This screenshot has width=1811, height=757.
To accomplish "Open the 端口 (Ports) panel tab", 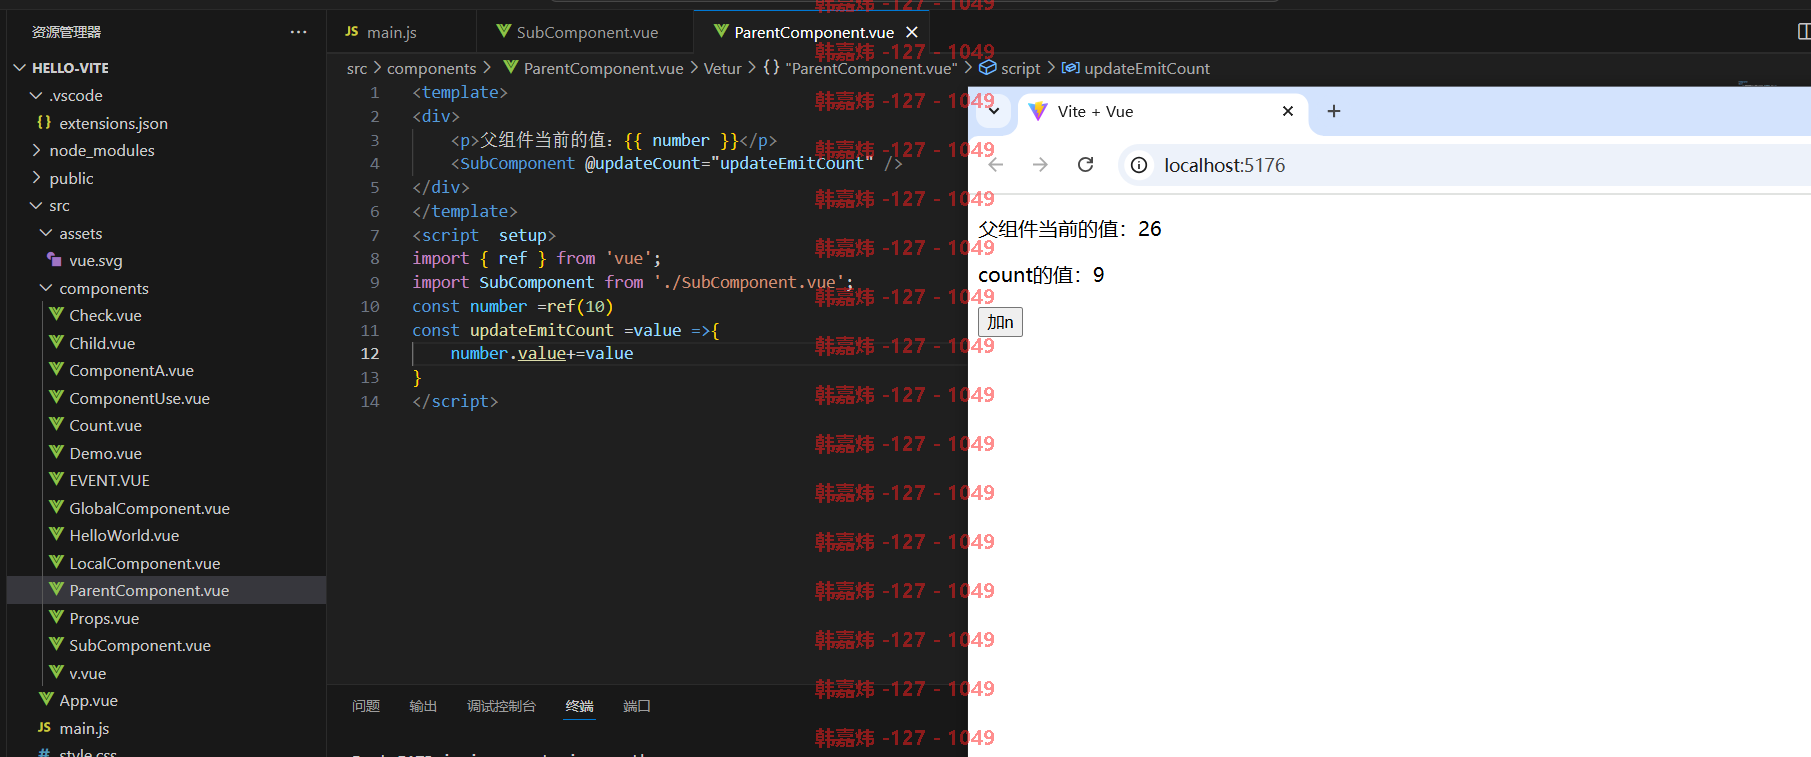I will [637, 706].
